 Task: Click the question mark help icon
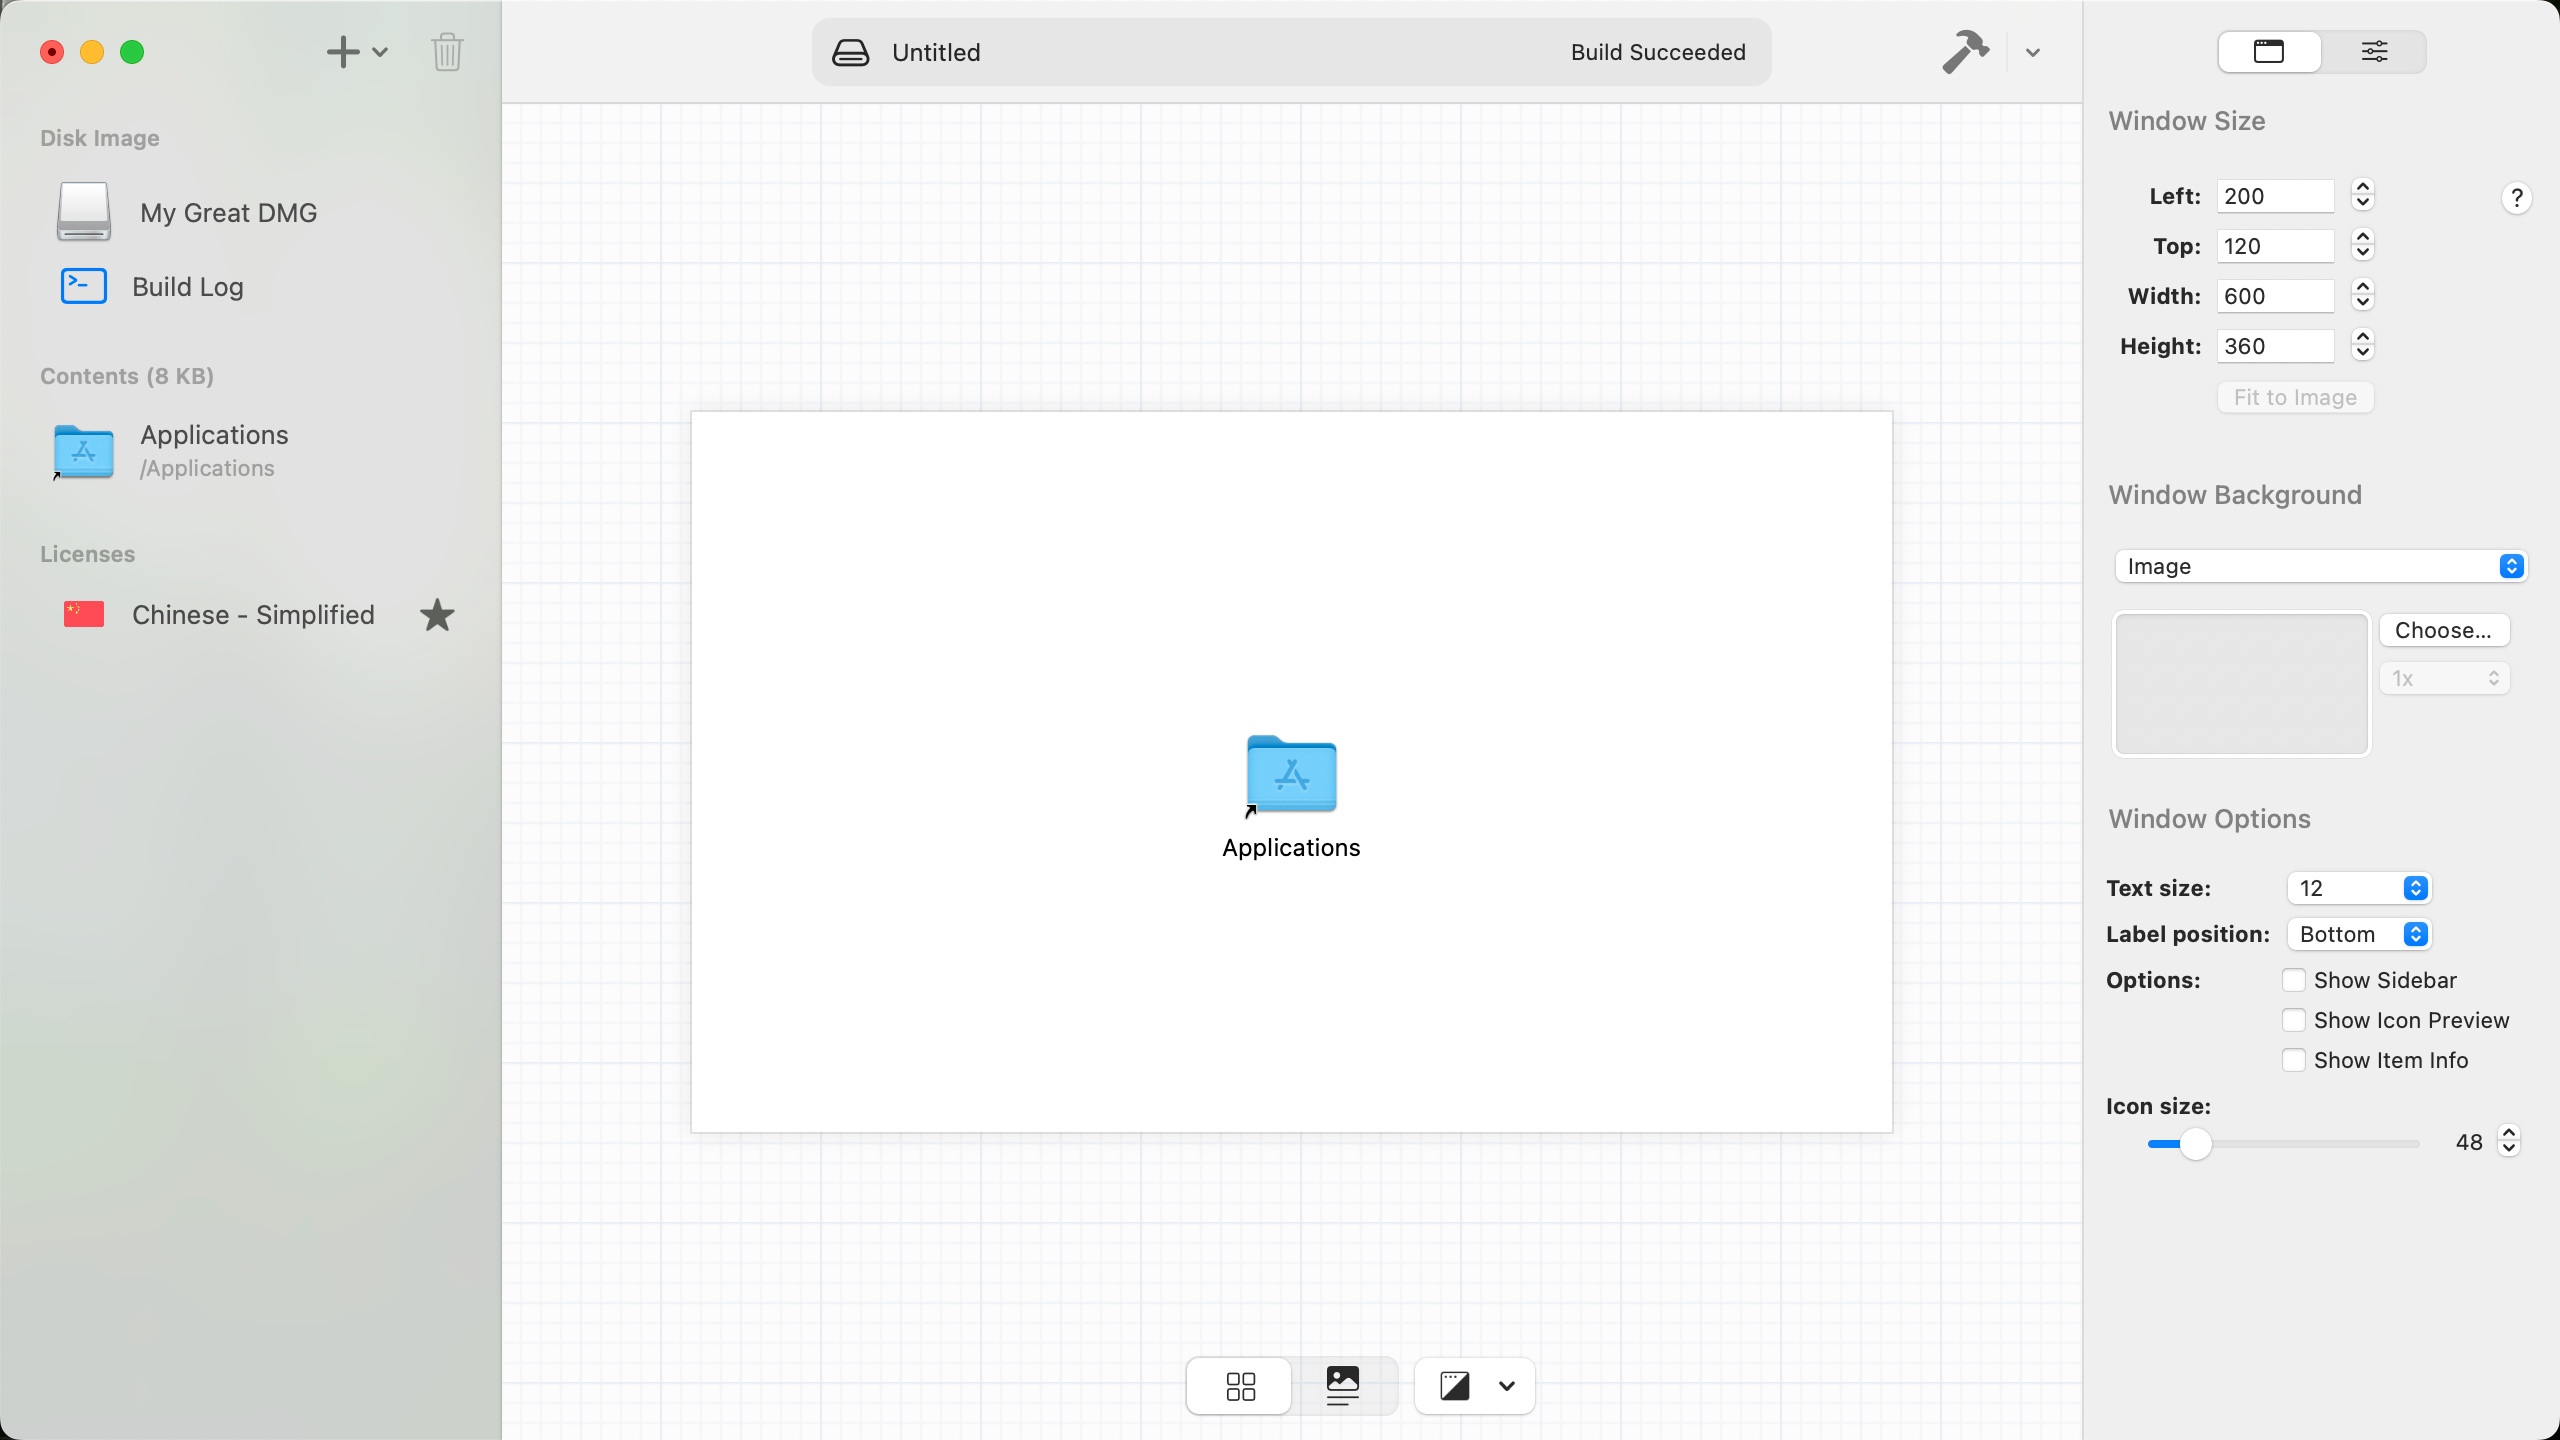click(x=2516, y=198)
